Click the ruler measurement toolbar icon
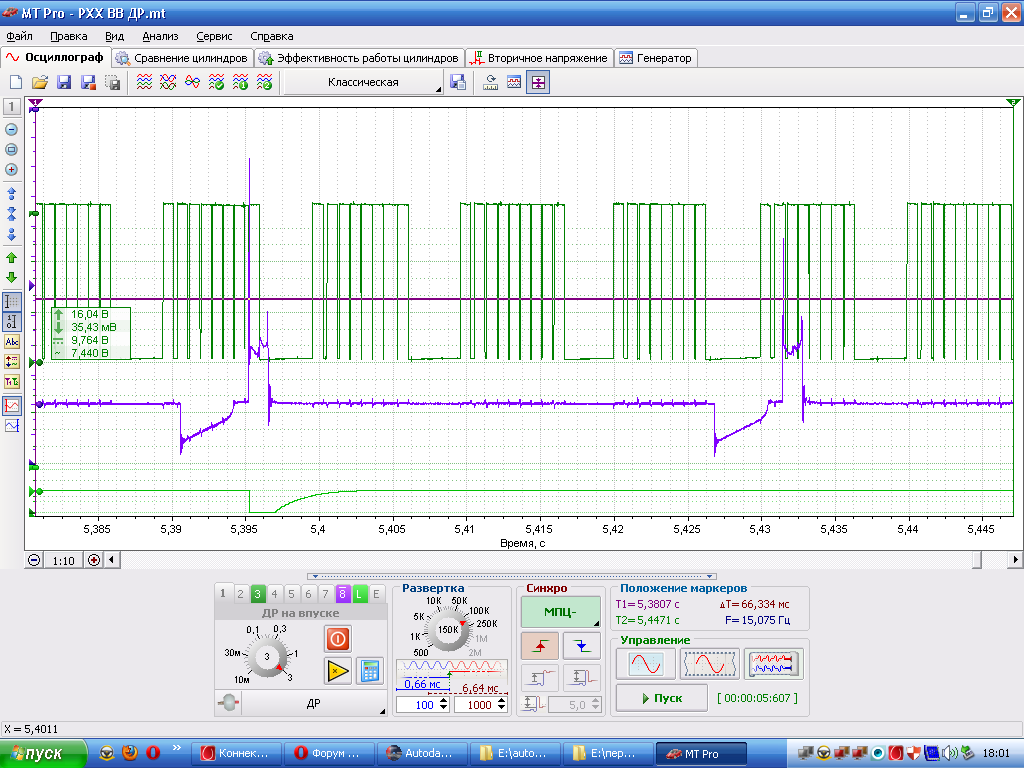1024x768 pixels. click(x=490, y=82)
